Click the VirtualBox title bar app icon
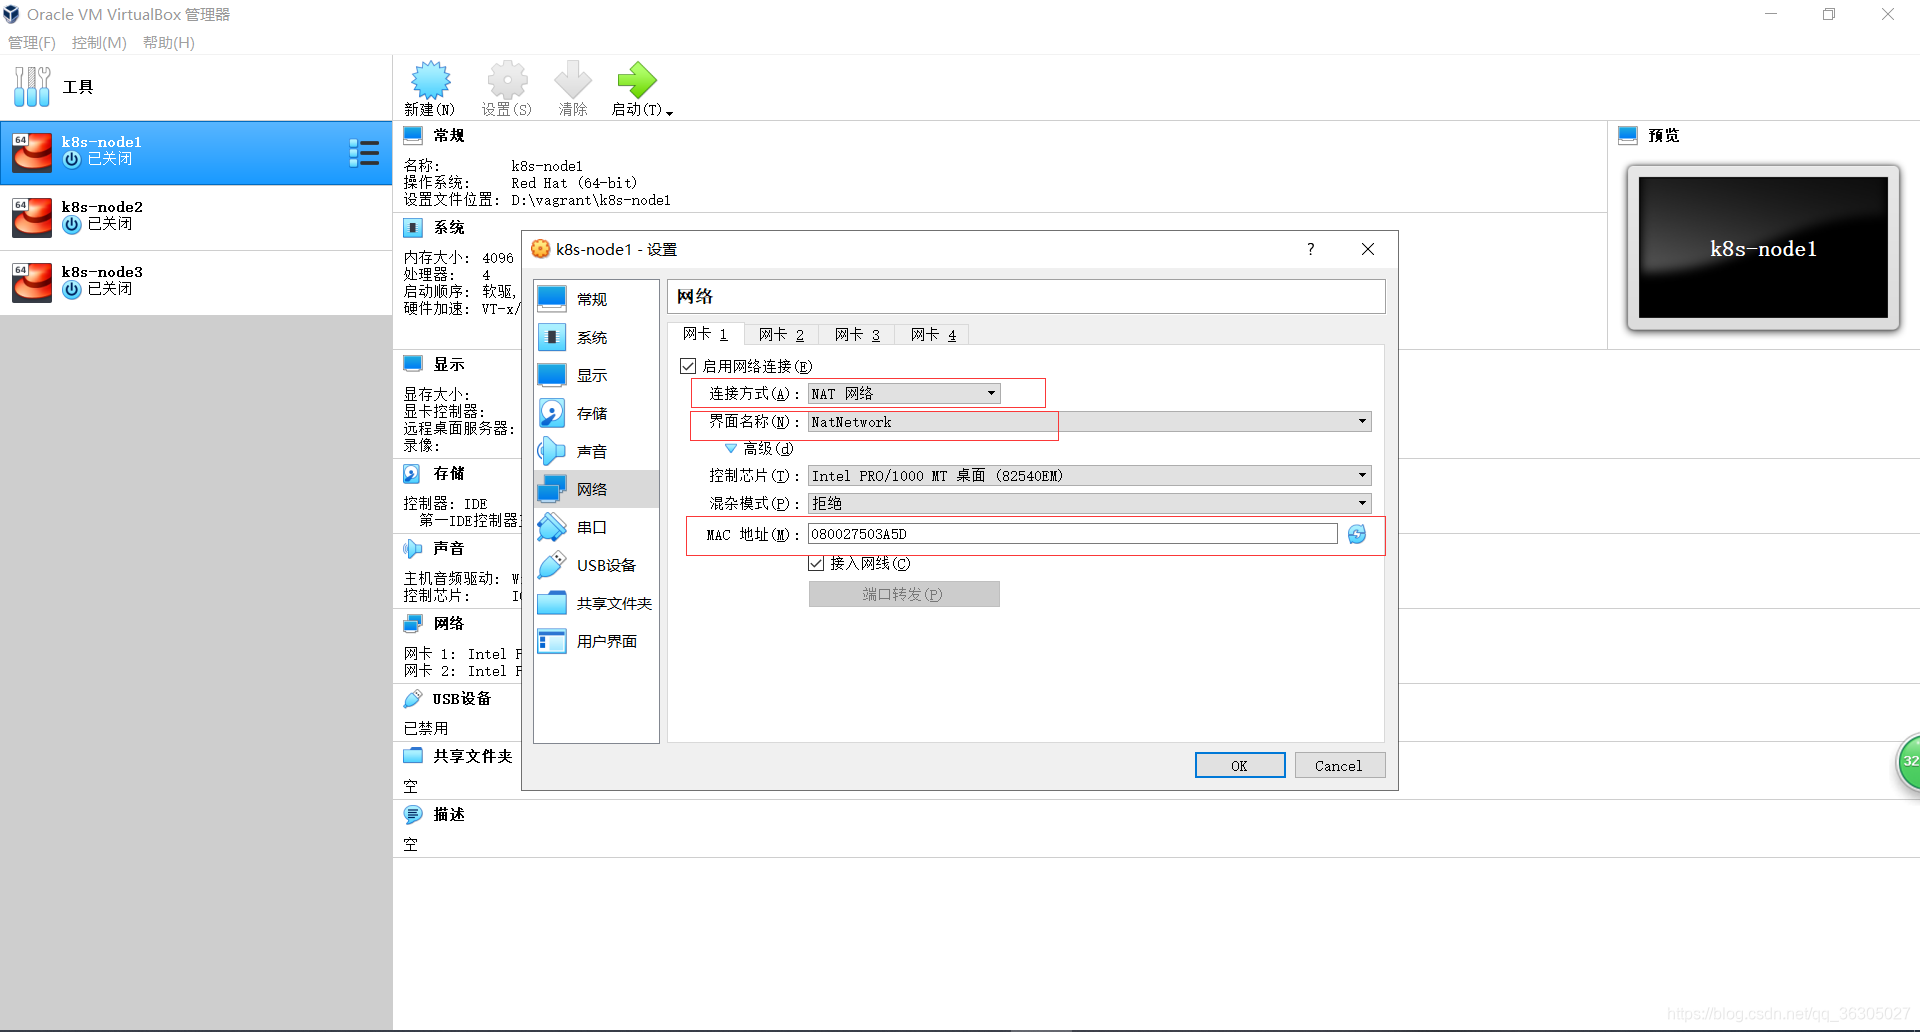Image resolution: width=1920 pixels, height=1032 pixels. tap(11, 14)
